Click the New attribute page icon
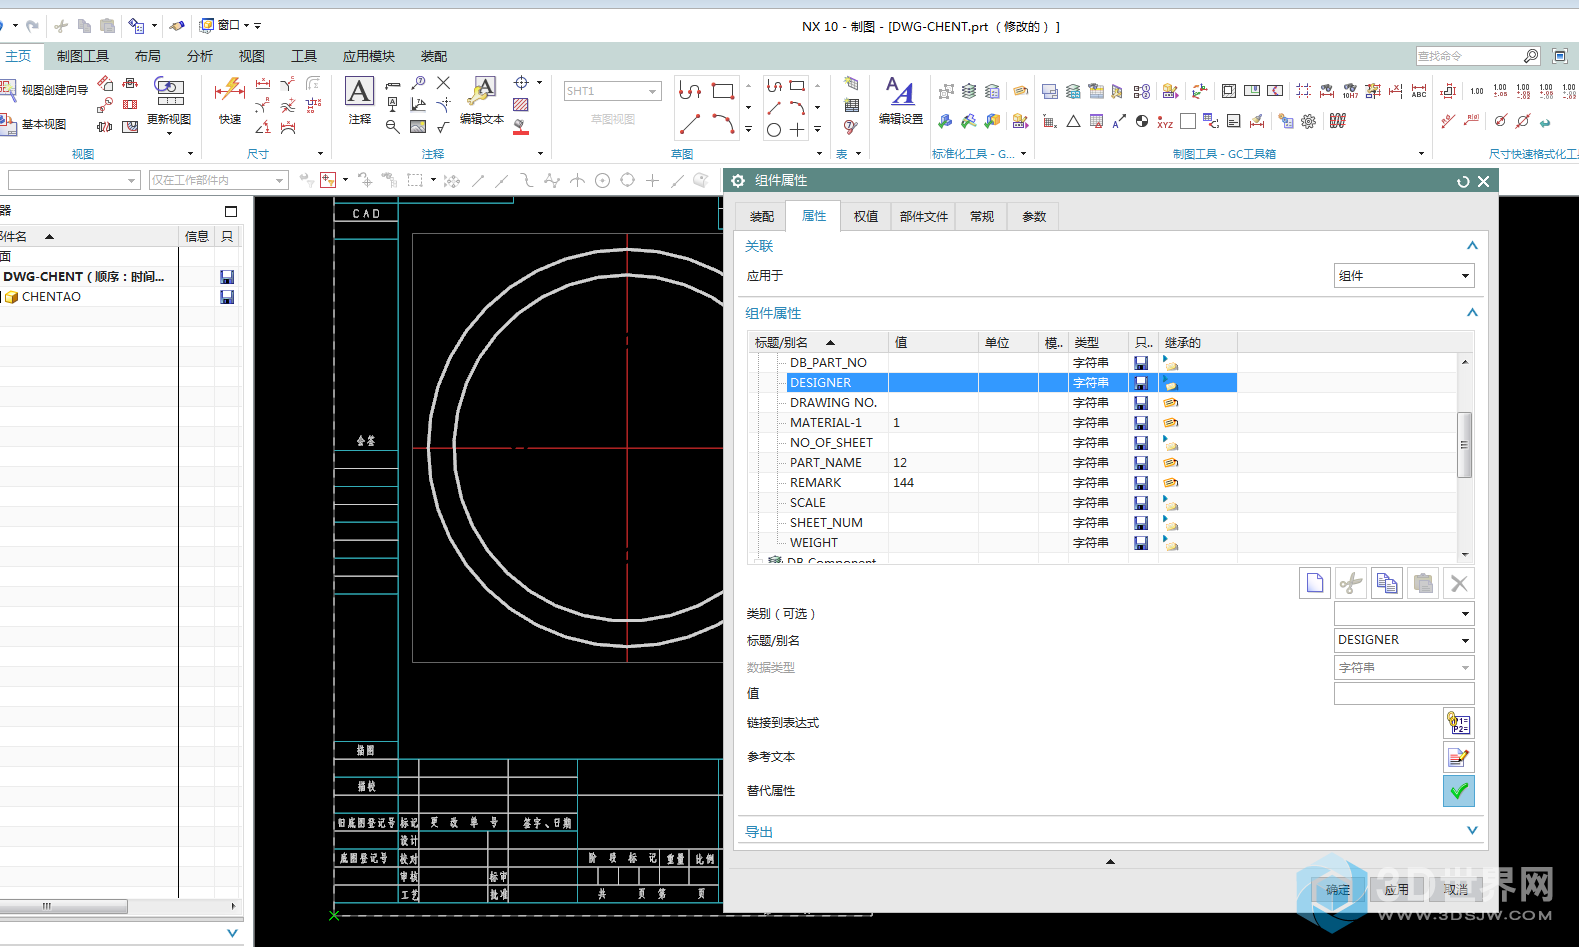 click(1315, 583)
